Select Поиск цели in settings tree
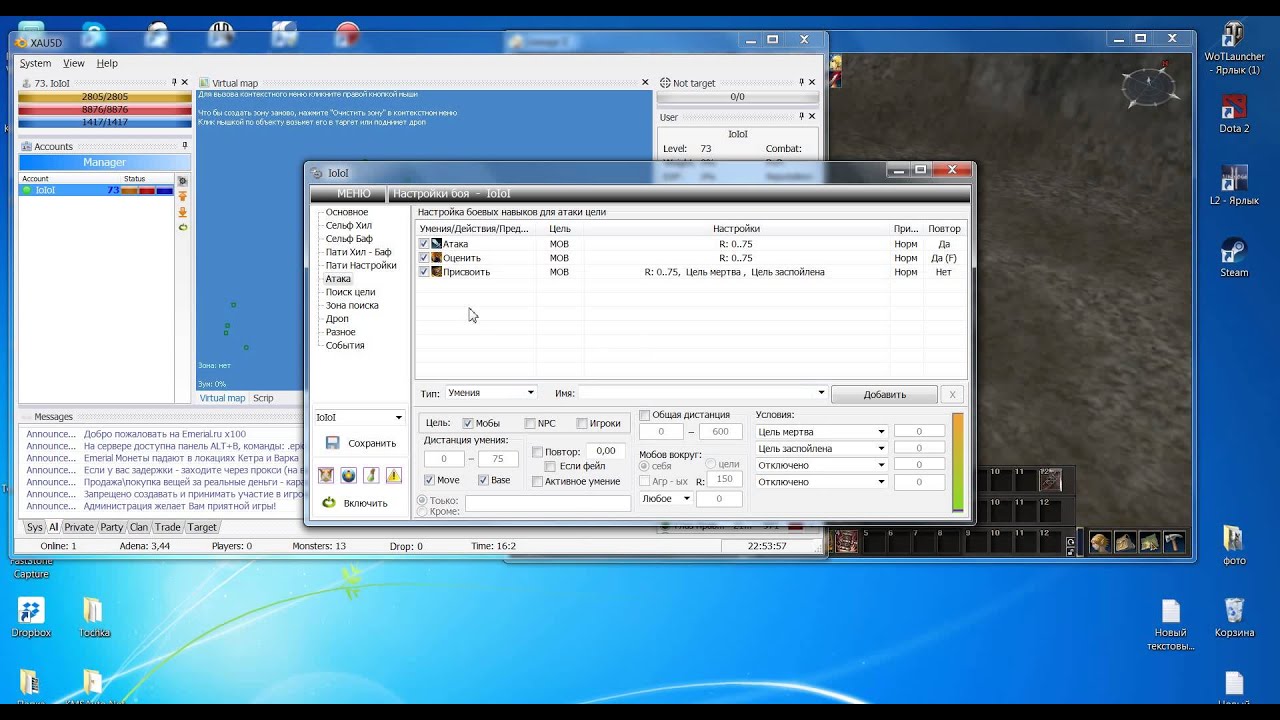This screenshot has height=720, width=1280. coord(350,292)
